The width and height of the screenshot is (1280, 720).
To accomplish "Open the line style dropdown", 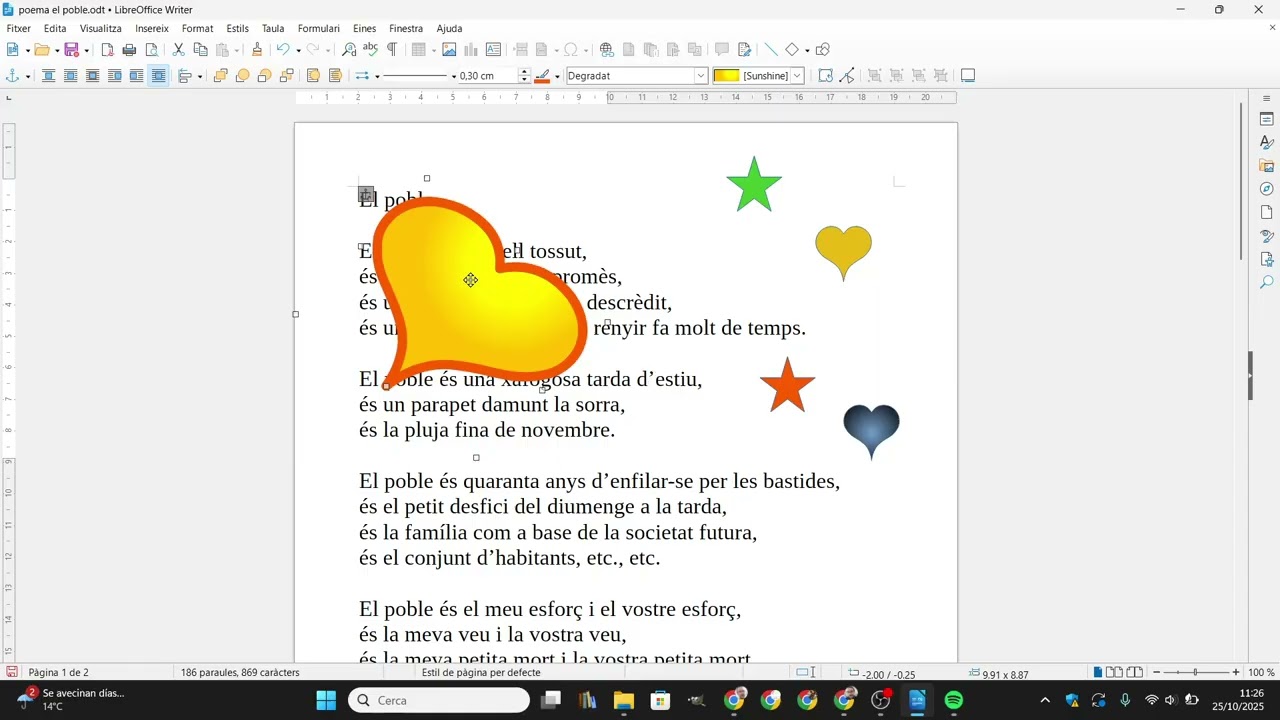I will (x=453, y=76).
